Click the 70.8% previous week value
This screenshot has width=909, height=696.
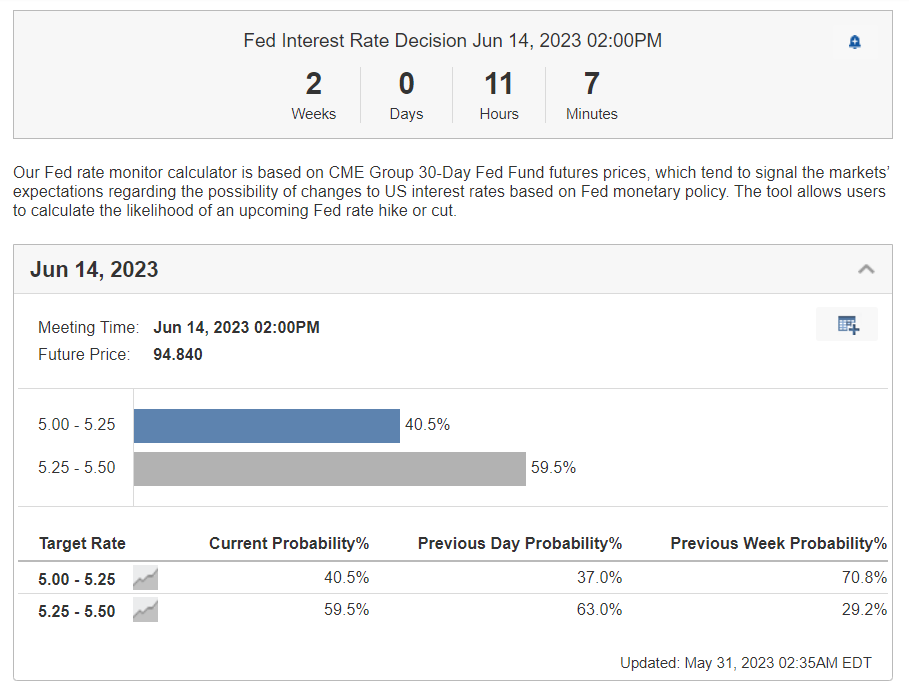click(865, 578)
